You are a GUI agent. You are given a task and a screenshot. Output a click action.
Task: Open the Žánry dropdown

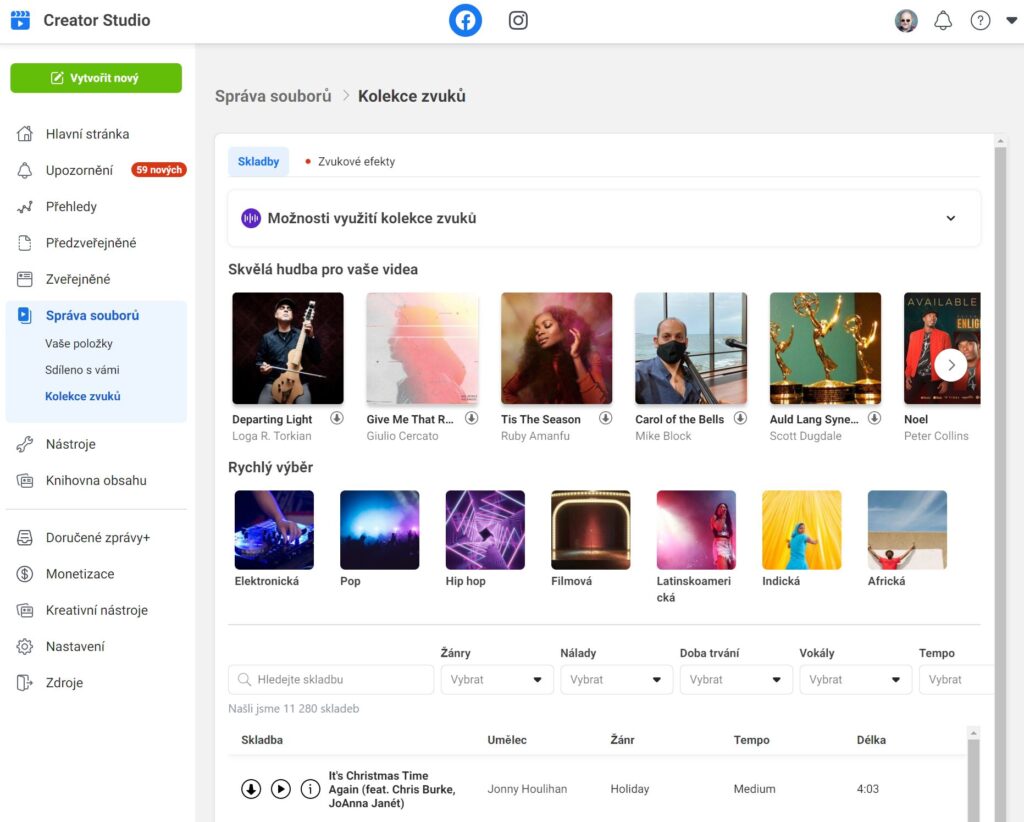(497, 680)
